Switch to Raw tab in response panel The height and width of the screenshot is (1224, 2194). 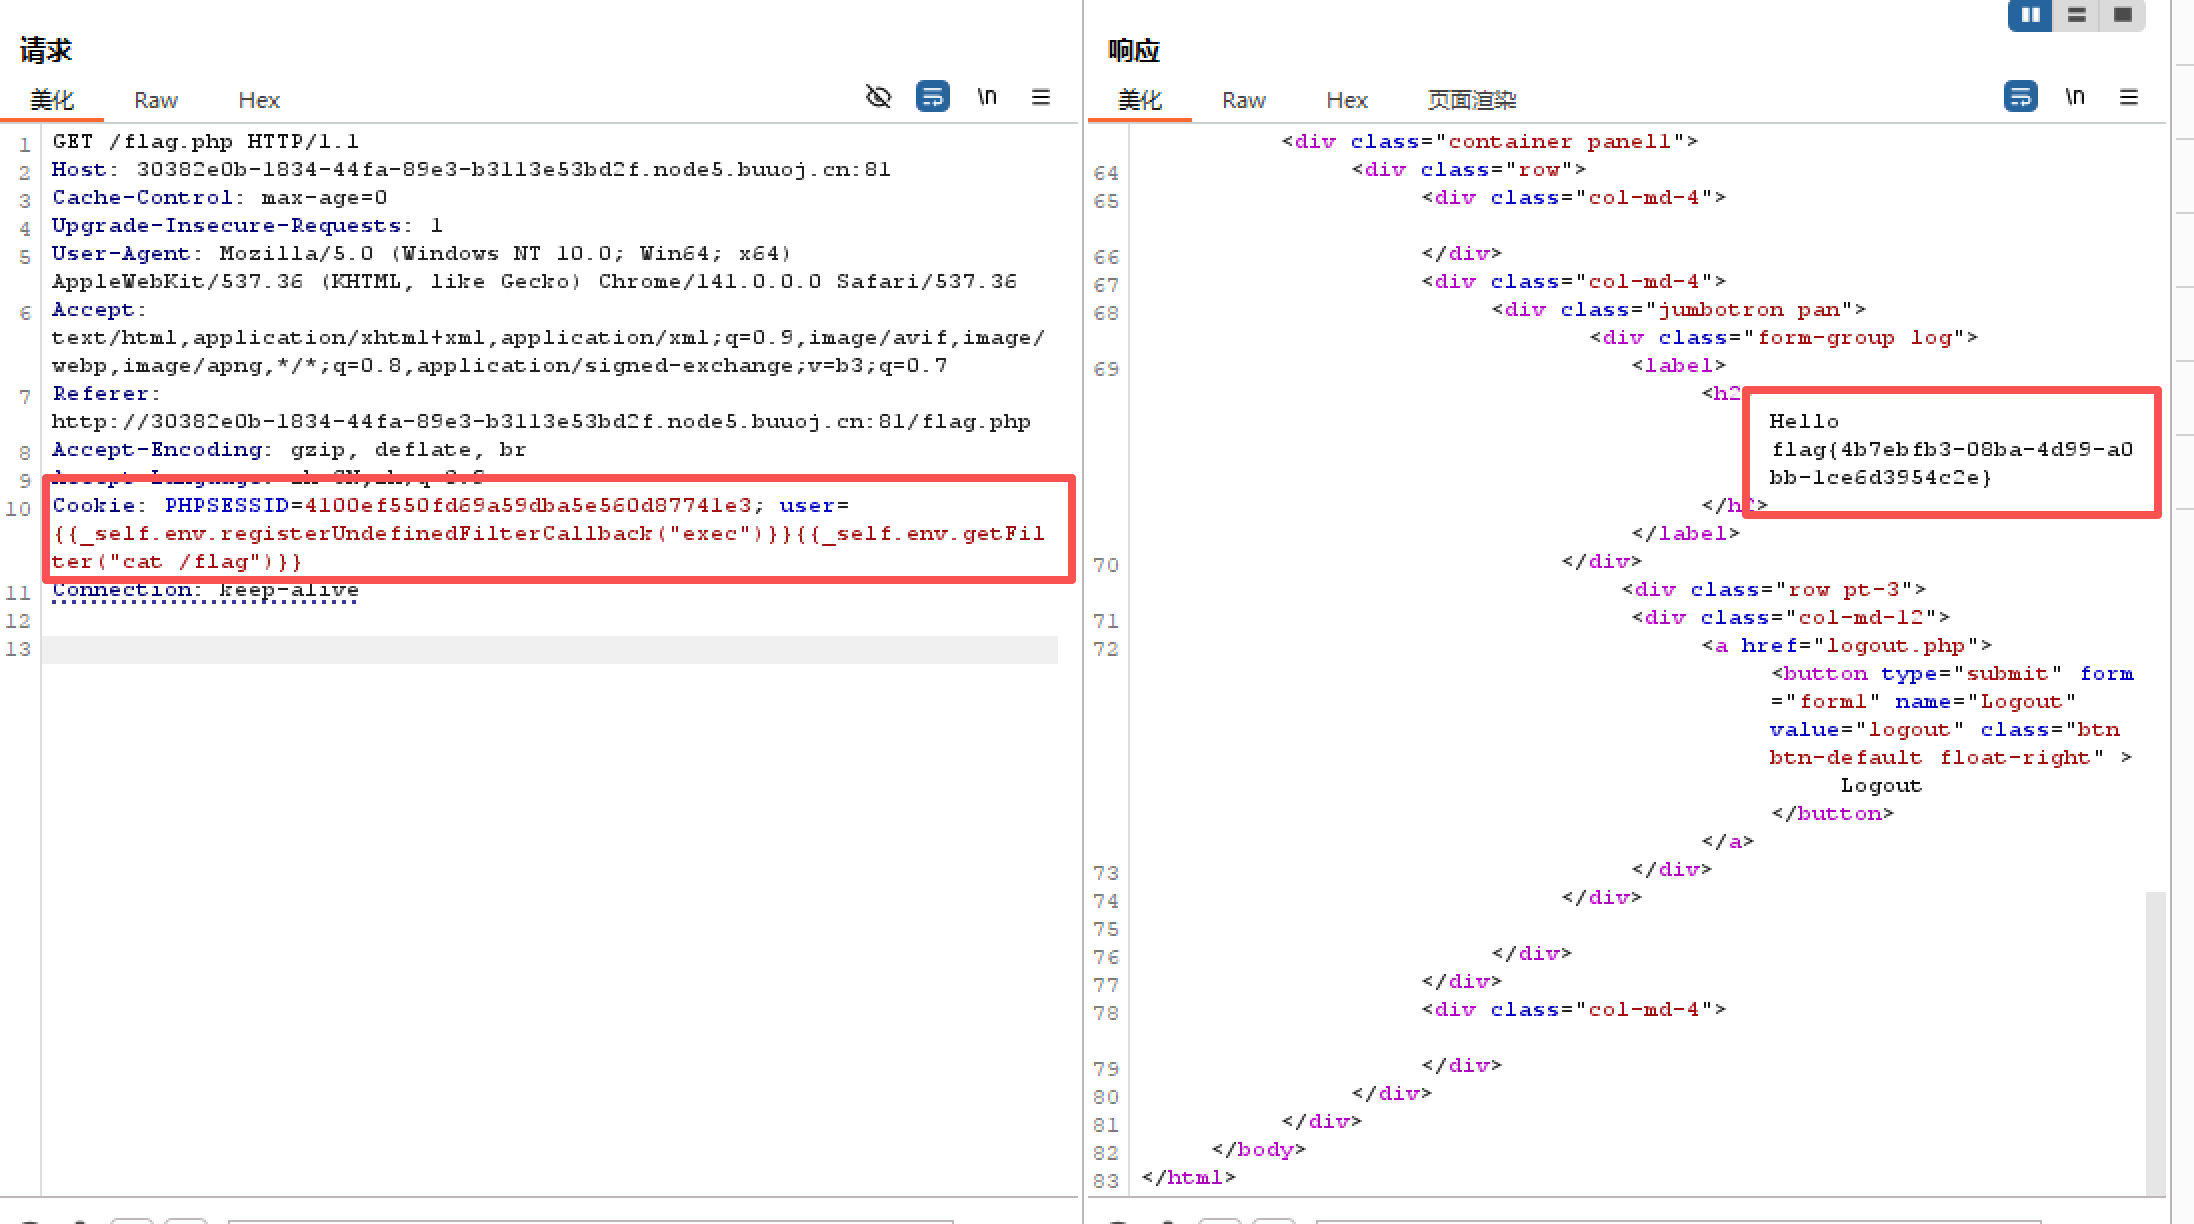pyautogui.click(x=1244, y=100)
